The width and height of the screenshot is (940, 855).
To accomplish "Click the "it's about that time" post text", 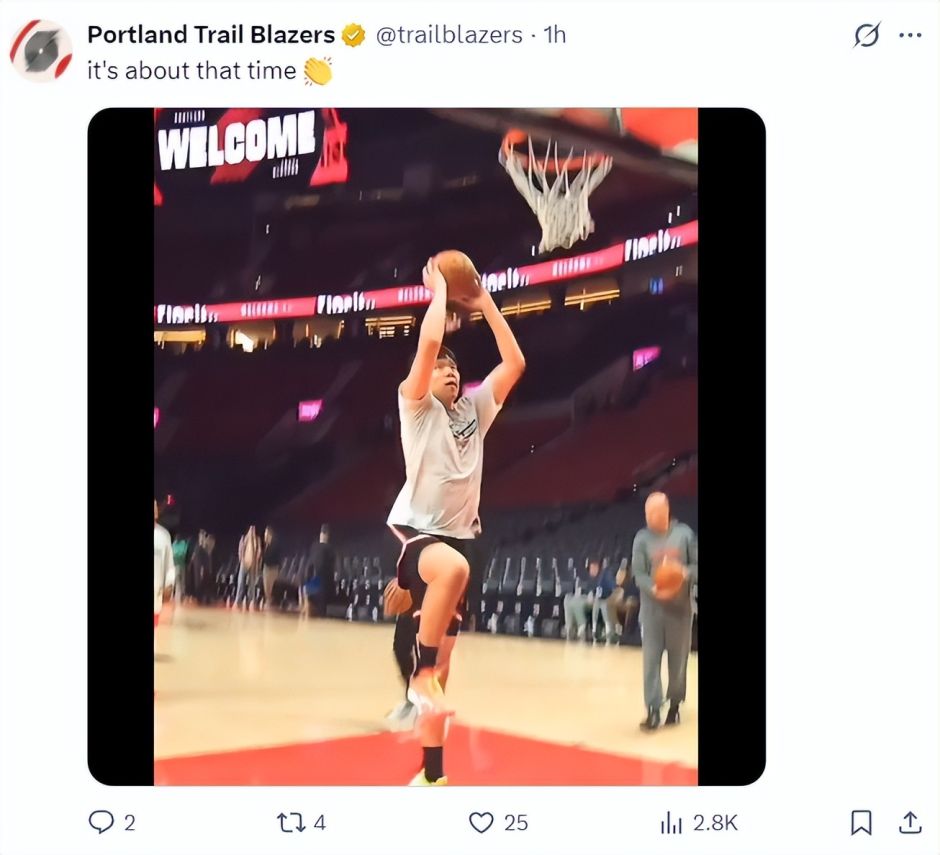I will click(192, 71).
